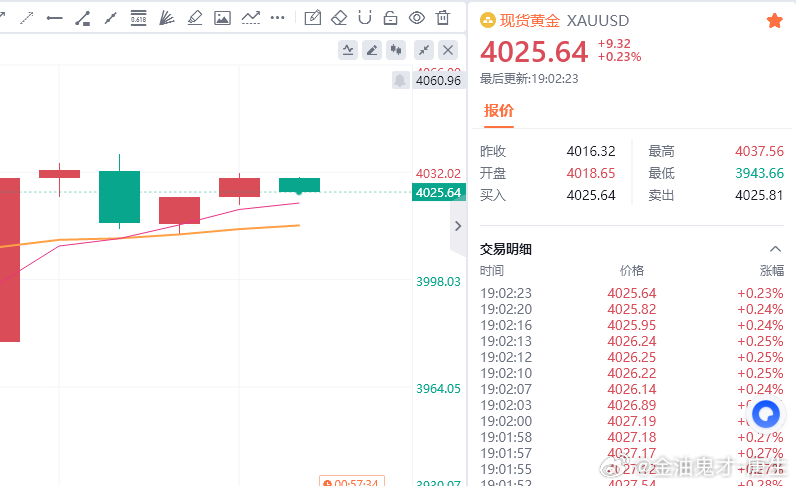This screenshot has height=486, width=796.
Task: Toggle favorite star for XAUUSD
Action: click(x=775, y=21)
